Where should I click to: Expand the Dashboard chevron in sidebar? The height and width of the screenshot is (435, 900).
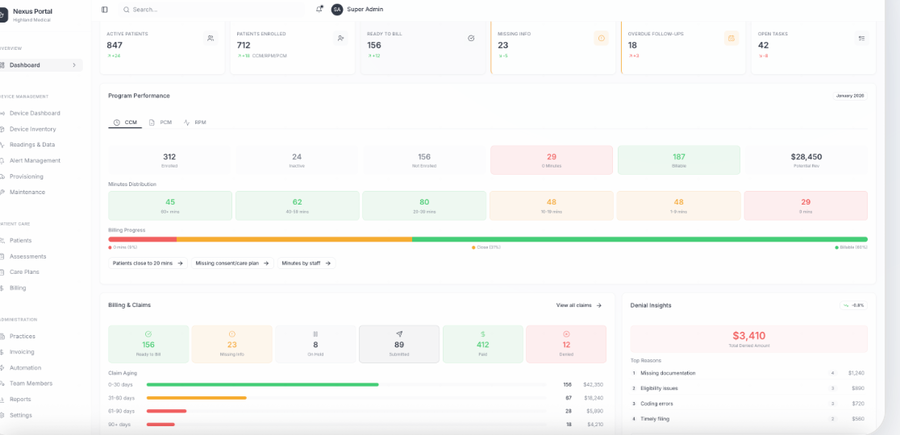(x=74, y=65)
